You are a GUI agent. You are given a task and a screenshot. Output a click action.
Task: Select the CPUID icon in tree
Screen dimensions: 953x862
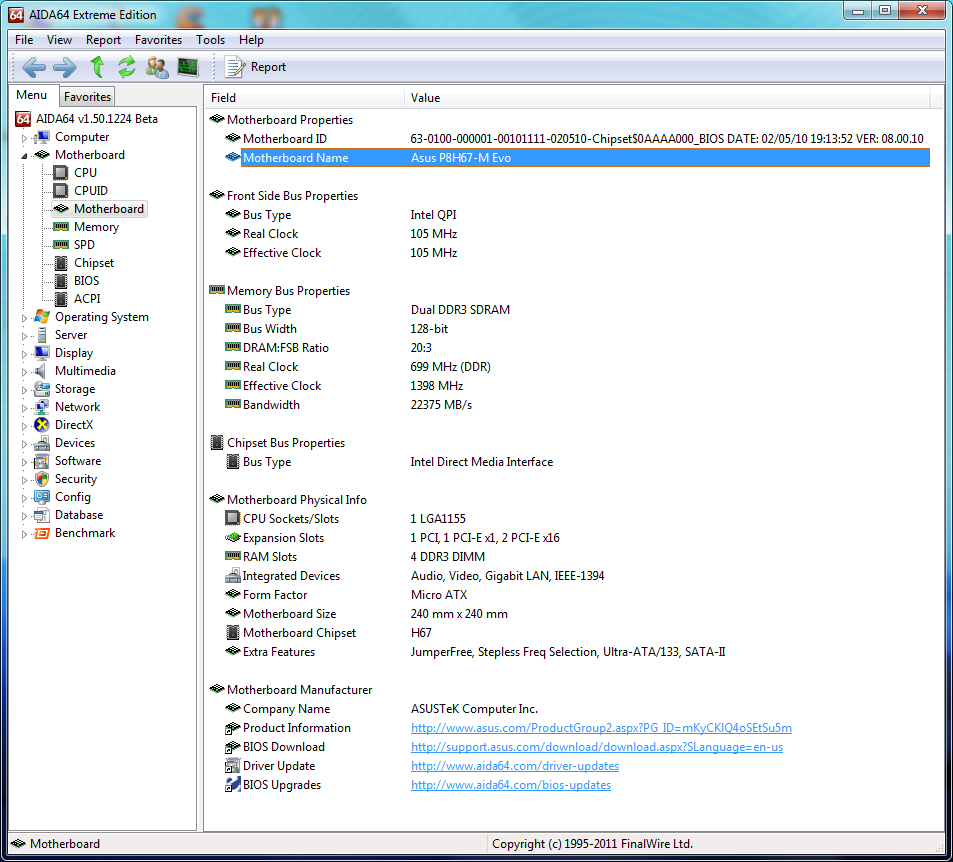(61, 191)
